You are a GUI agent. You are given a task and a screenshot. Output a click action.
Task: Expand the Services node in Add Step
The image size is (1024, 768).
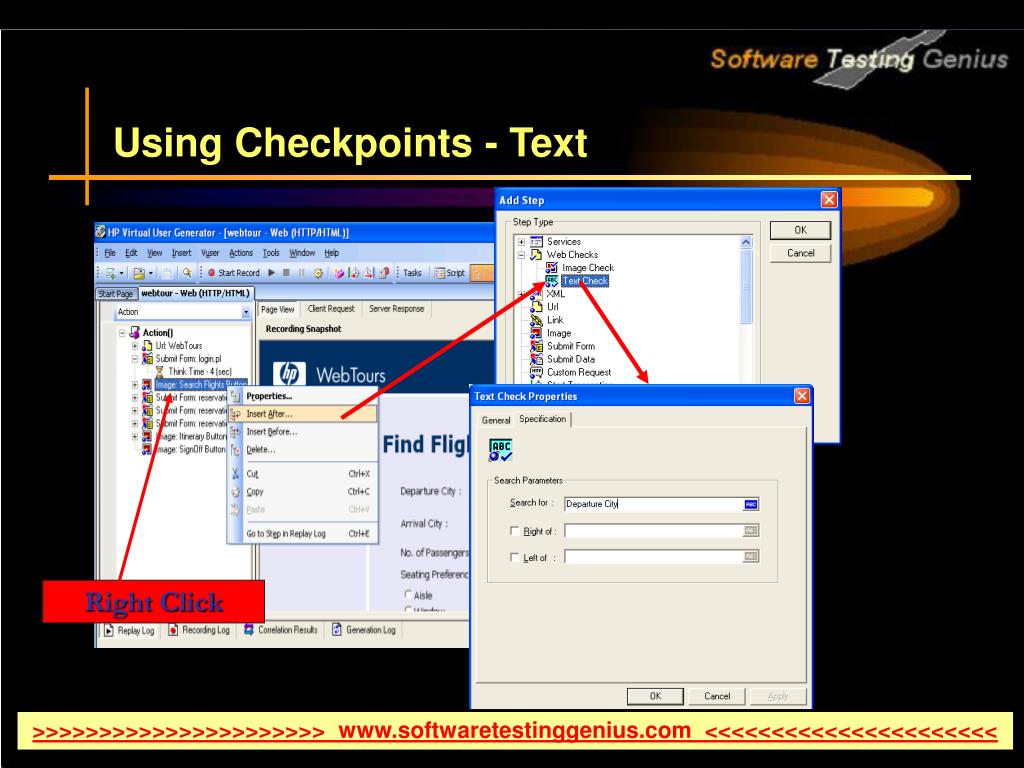pos(521,242)
